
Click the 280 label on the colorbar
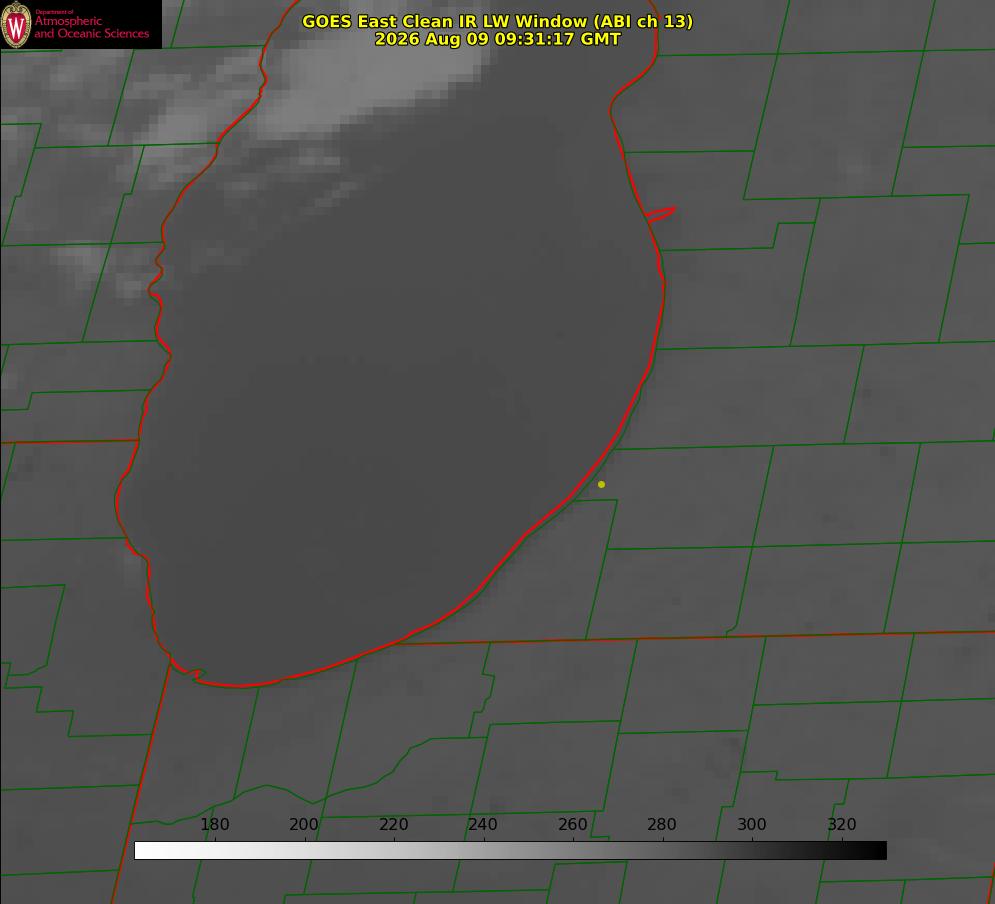[662, 824]
